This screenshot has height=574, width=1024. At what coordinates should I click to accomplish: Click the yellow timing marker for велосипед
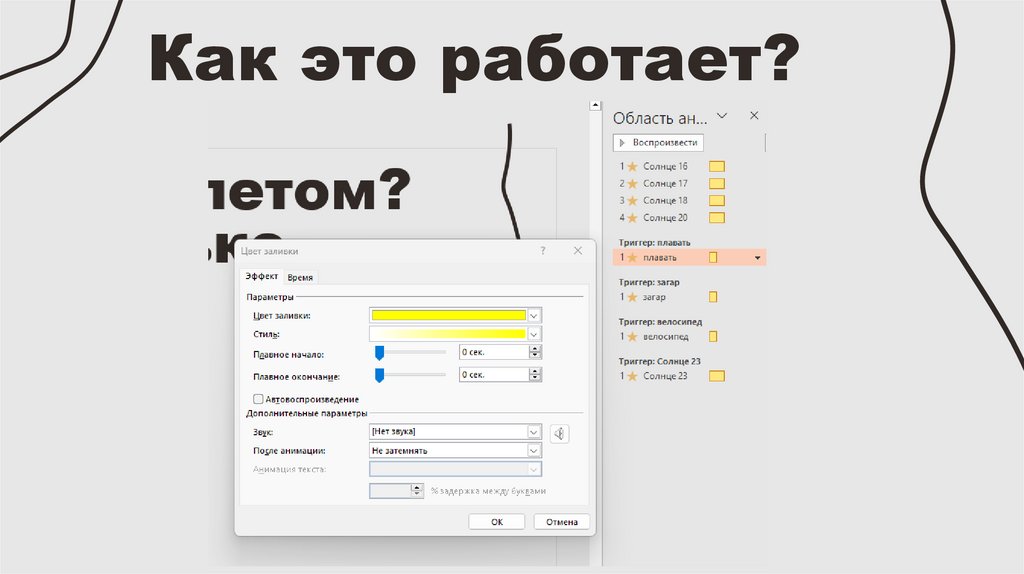click(713, 337)
